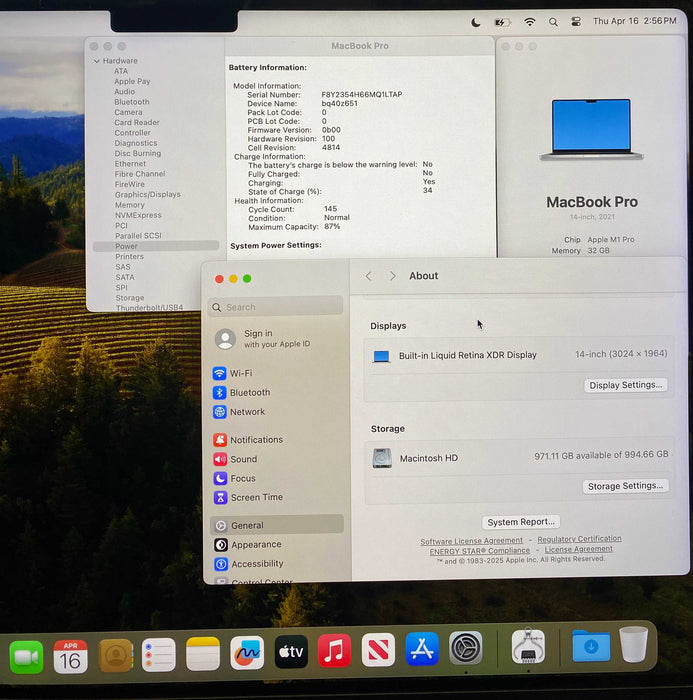Viewport: 693px width, 700px height.
Task: Open FaceTime from the Dock
Action: [26, 657]
